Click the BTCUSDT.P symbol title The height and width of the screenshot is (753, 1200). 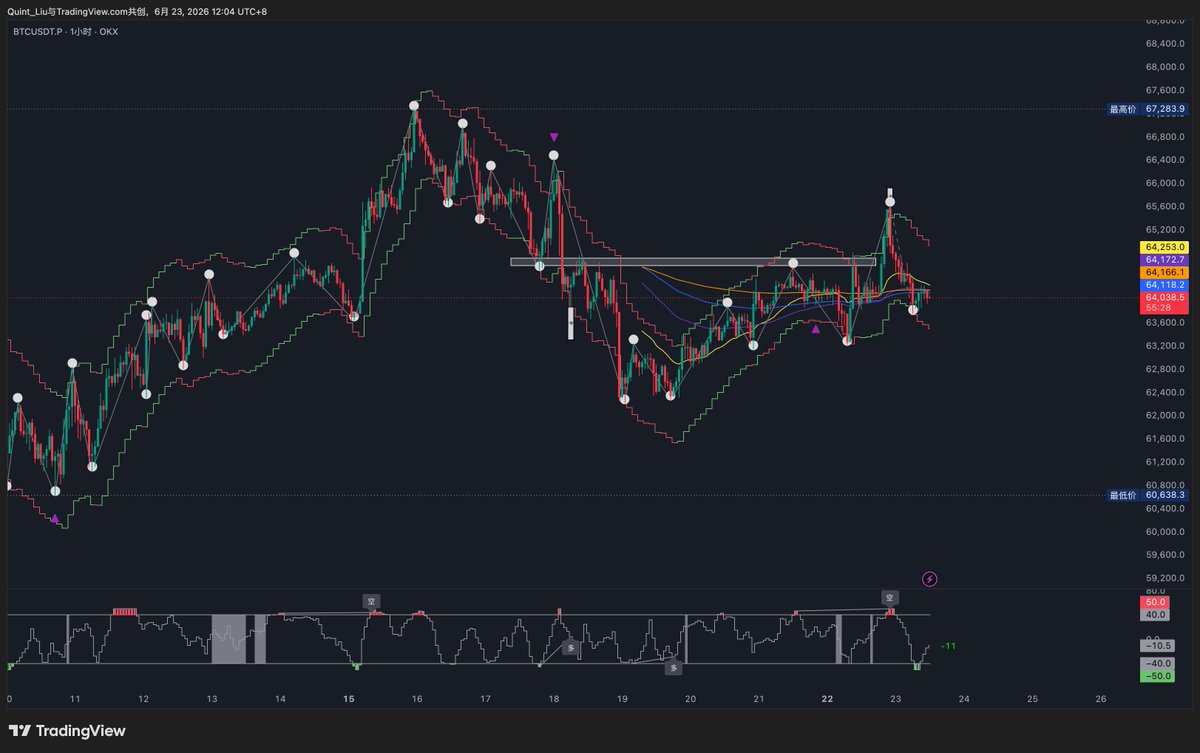click(x=39, y=32)
